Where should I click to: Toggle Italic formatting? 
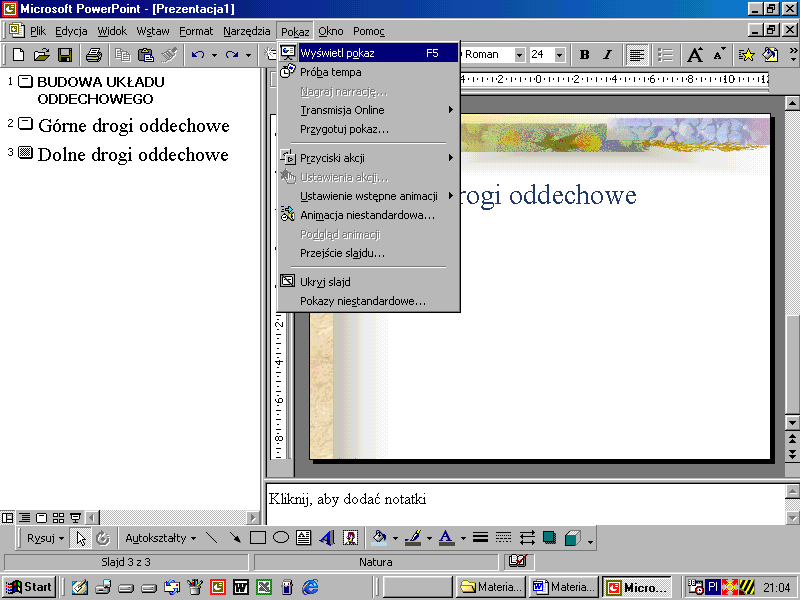pos(608,55)
